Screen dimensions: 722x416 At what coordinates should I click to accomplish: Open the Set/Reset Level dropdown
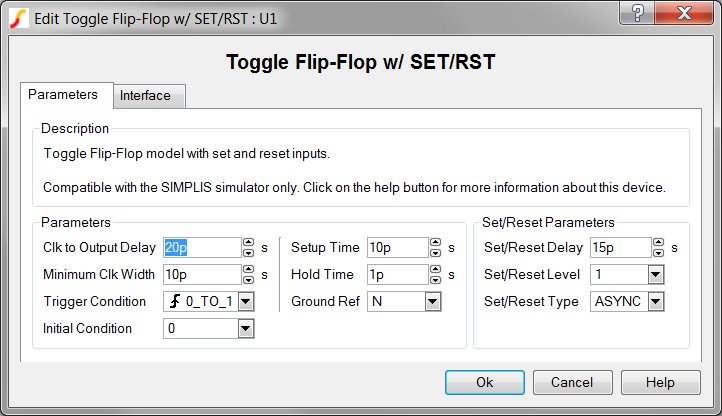click(656, 275)
